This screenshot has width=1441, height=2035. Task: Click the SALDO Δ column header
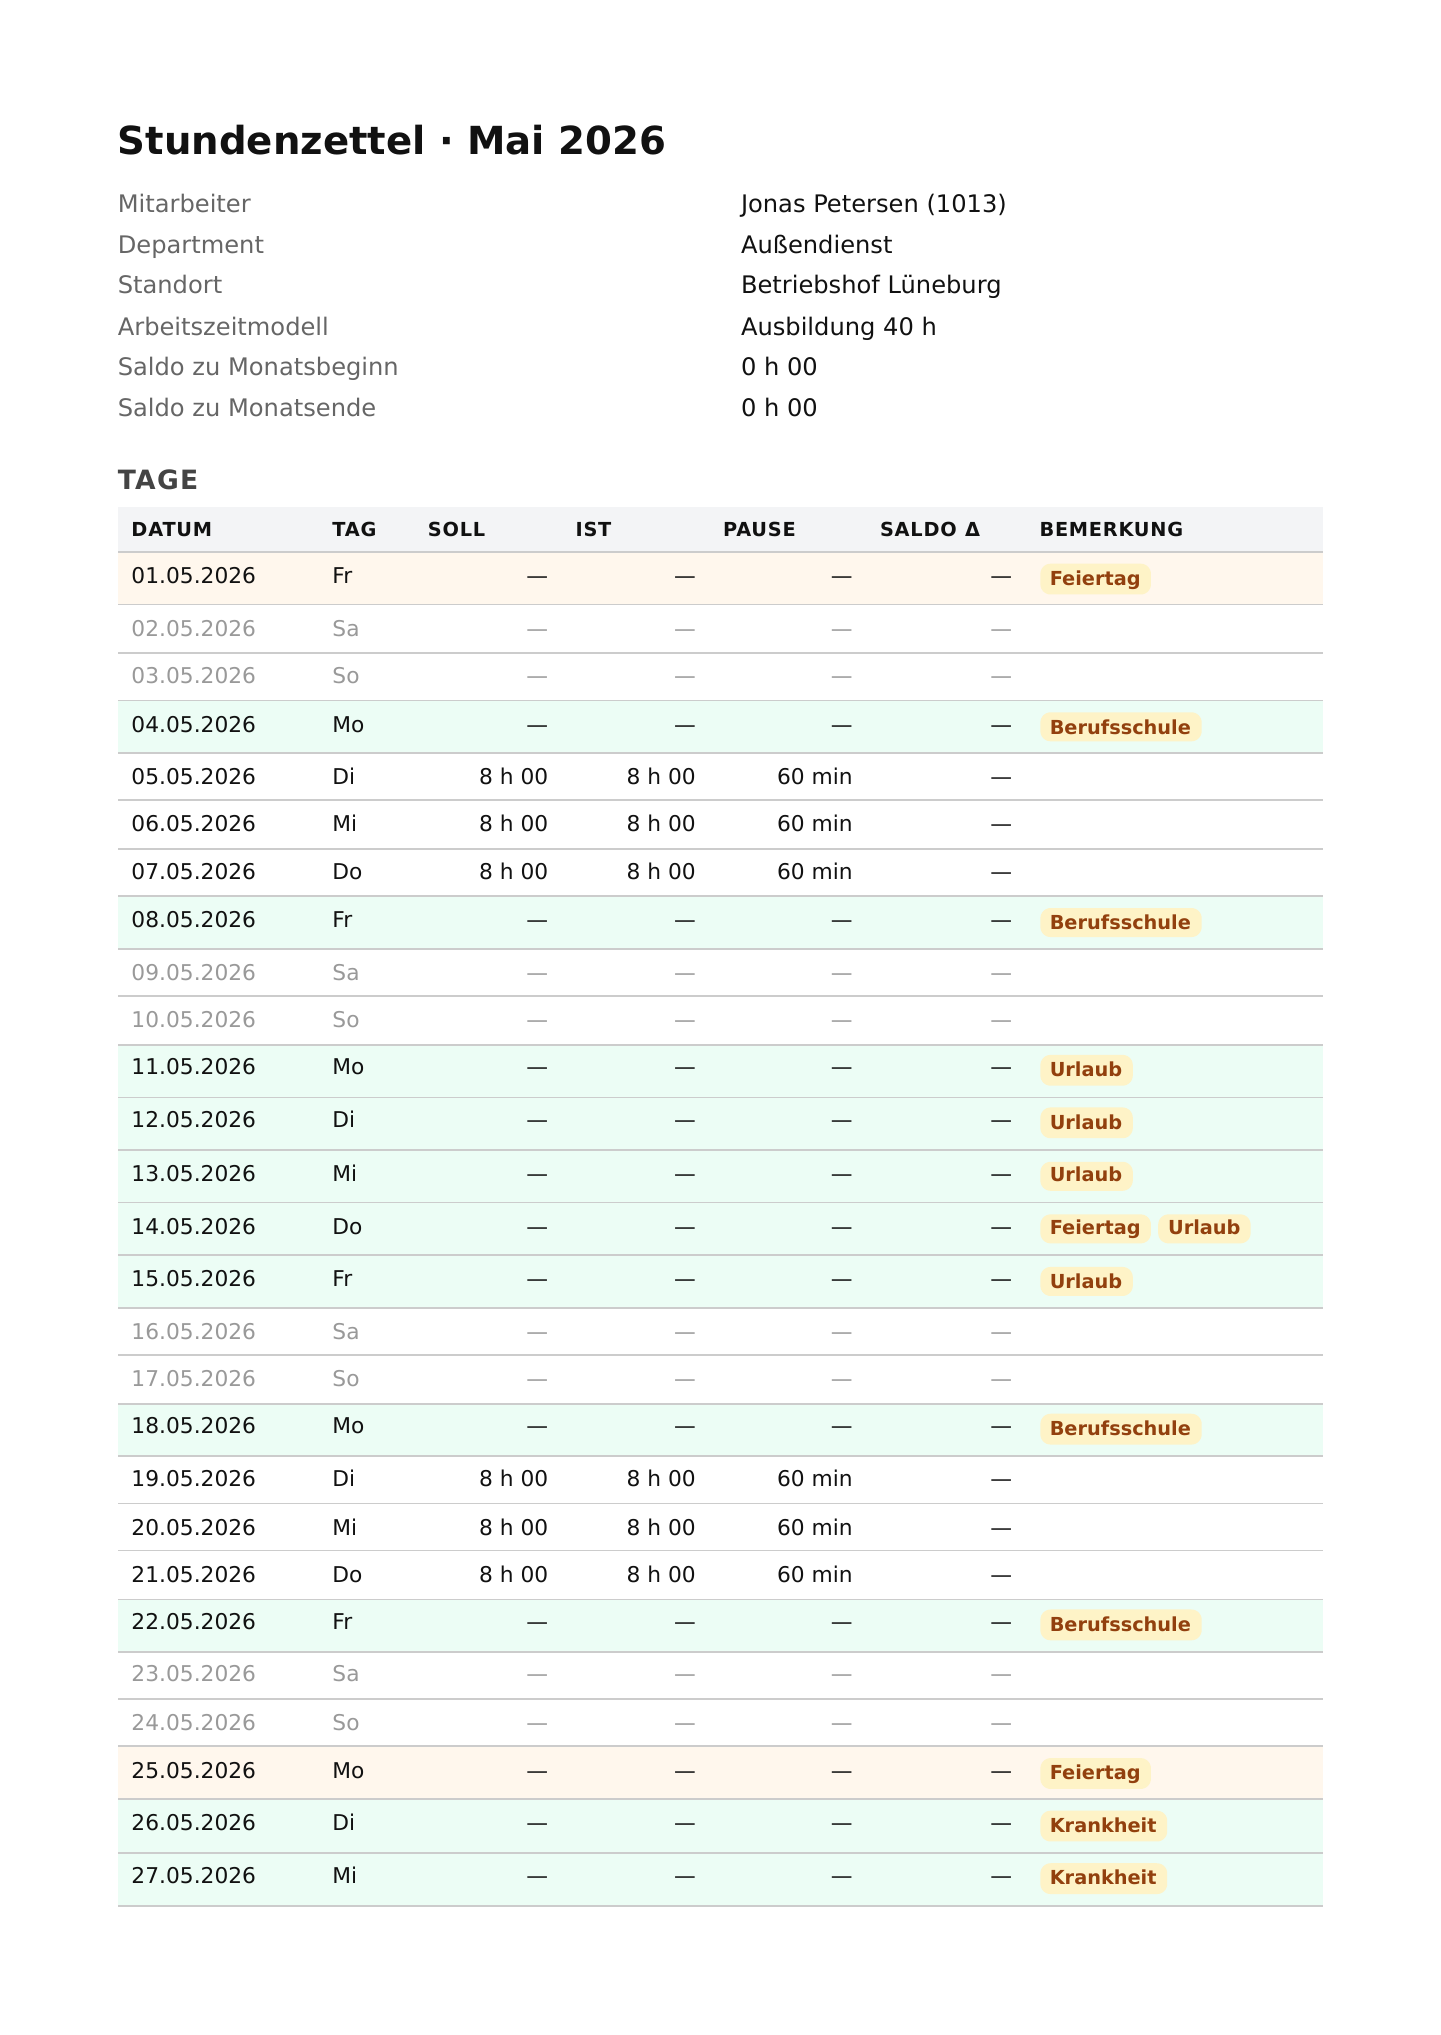[930, 530]
